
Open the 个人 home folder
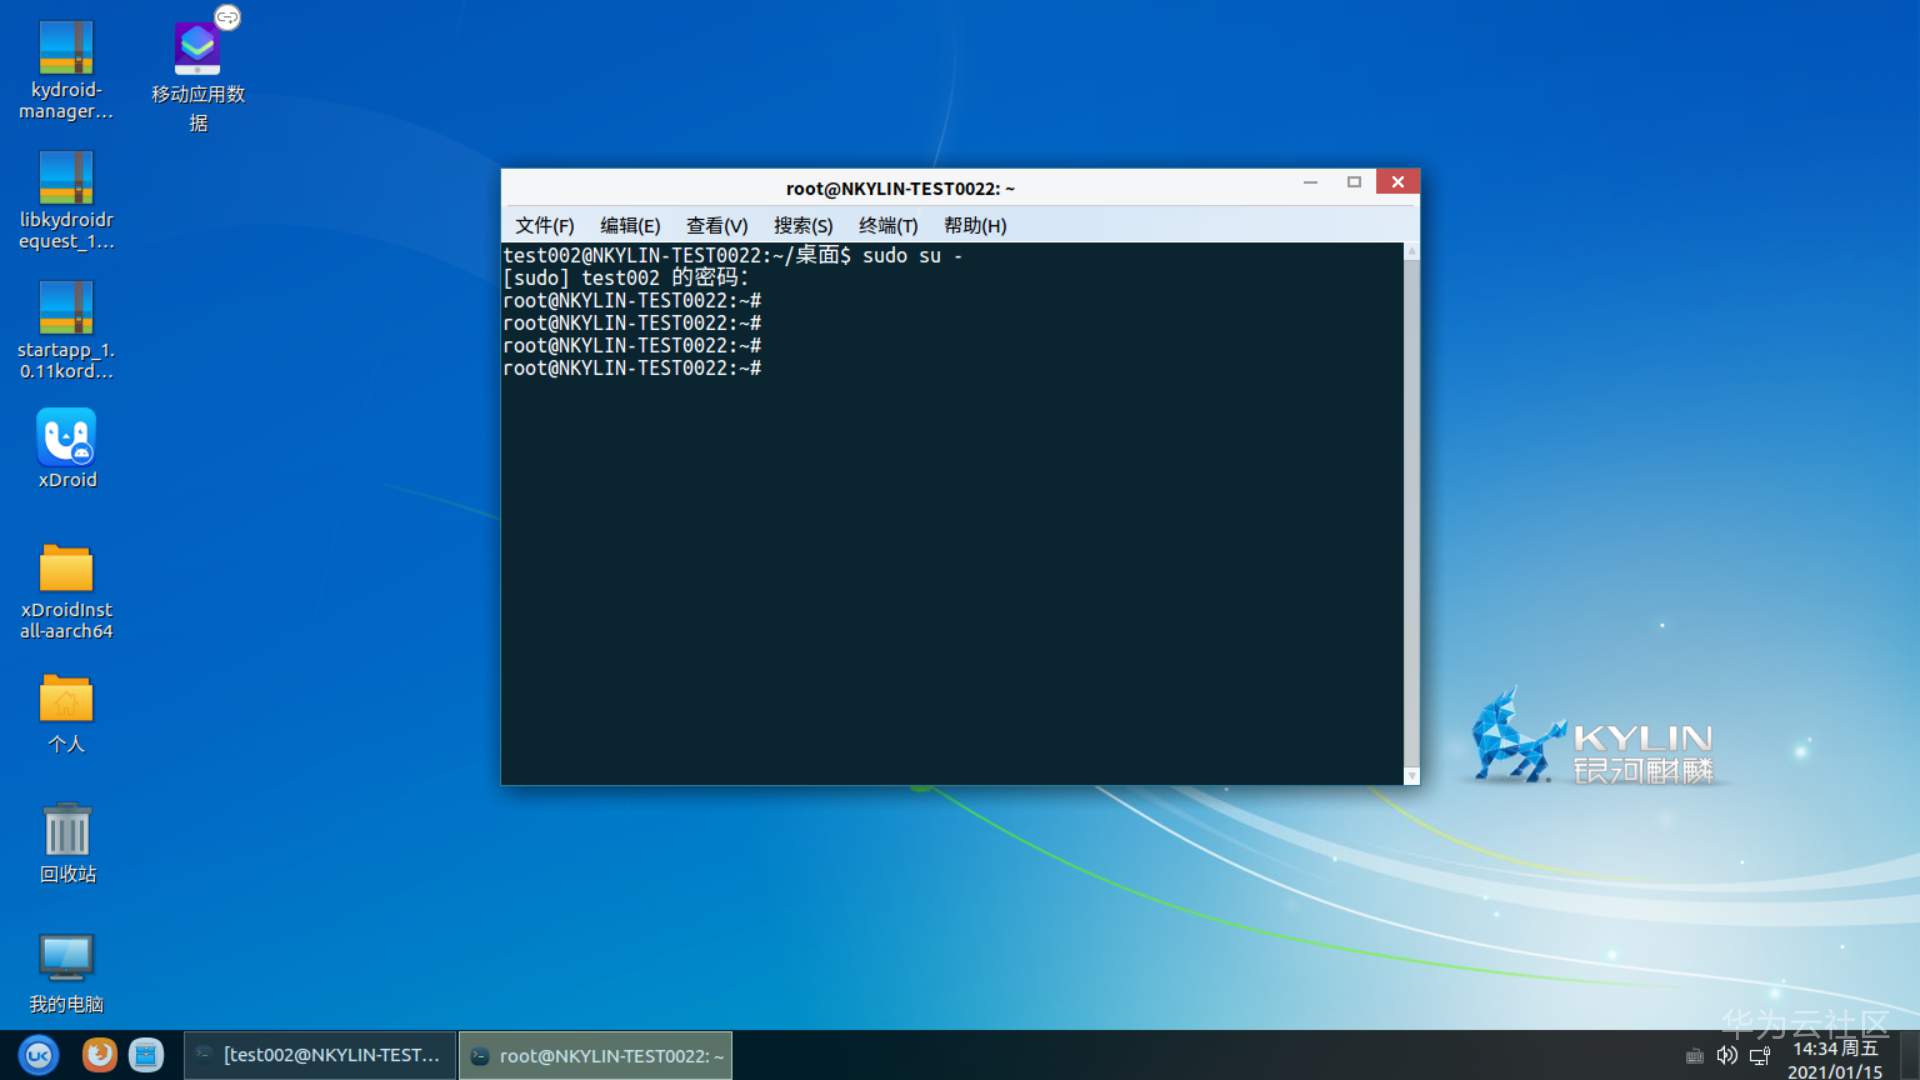click(x=66, y=698)
